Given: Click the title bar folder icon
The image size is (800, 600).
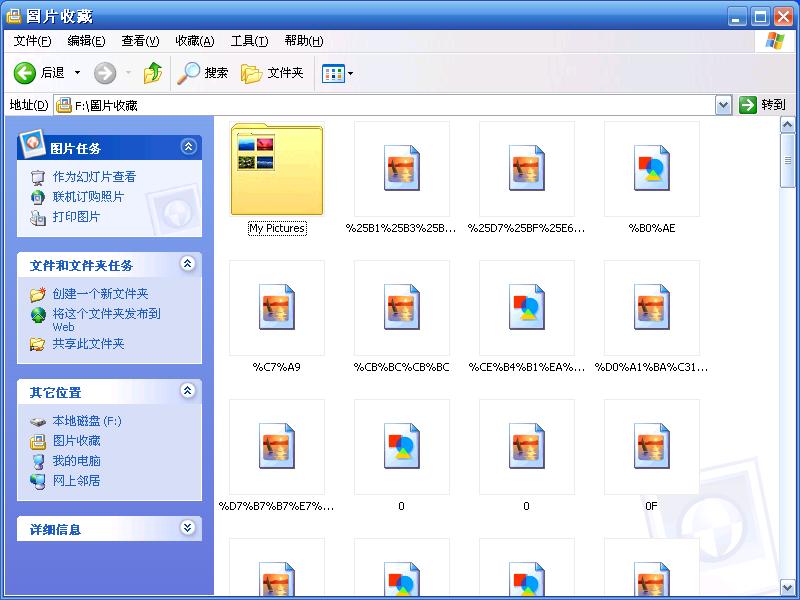Looking at the screenshot, I should [14, 16].
